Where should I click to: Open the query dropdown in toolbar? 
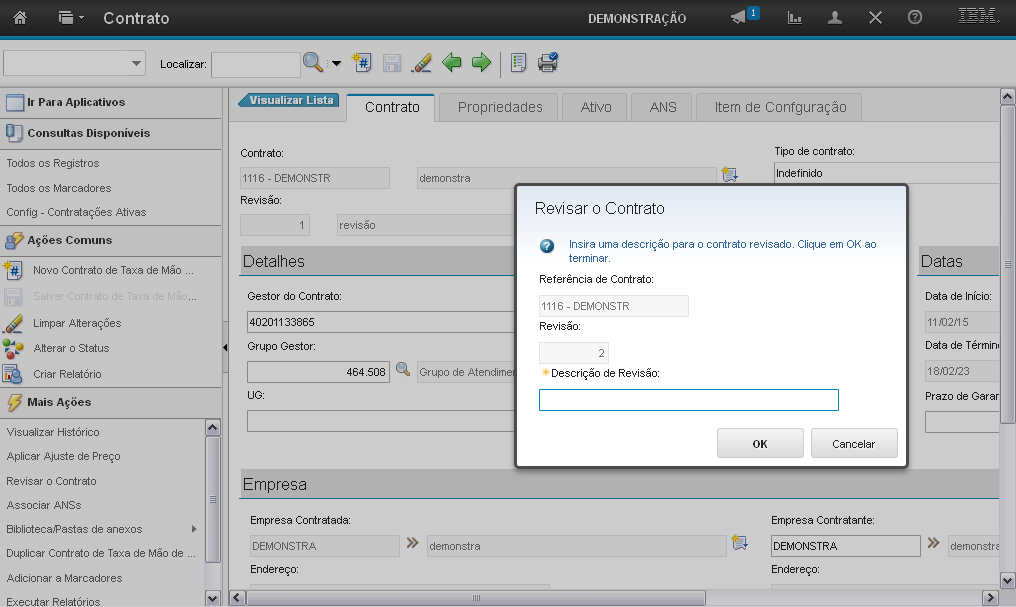coord(75,63)
